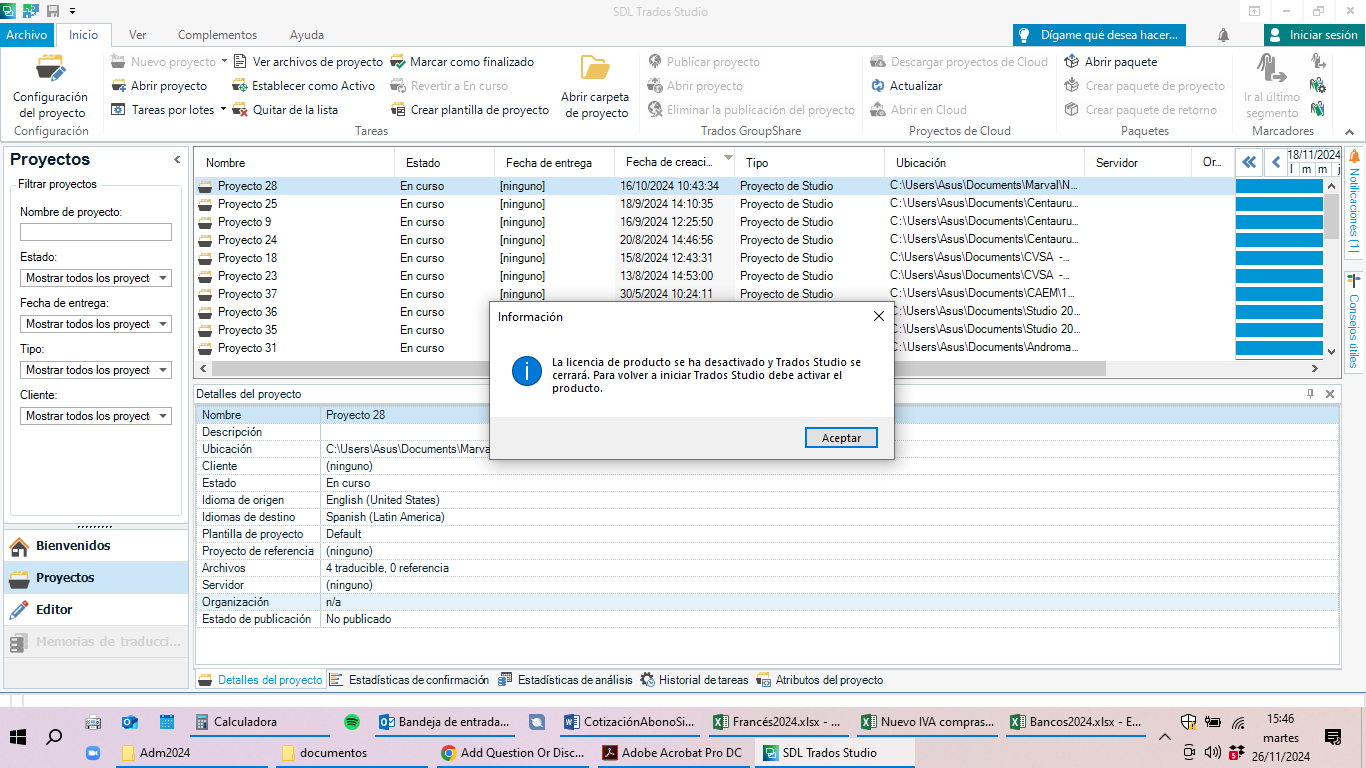This screenshot has height=768, width=1366.
Task: Open the Editor view
Action: coord(95,610)
